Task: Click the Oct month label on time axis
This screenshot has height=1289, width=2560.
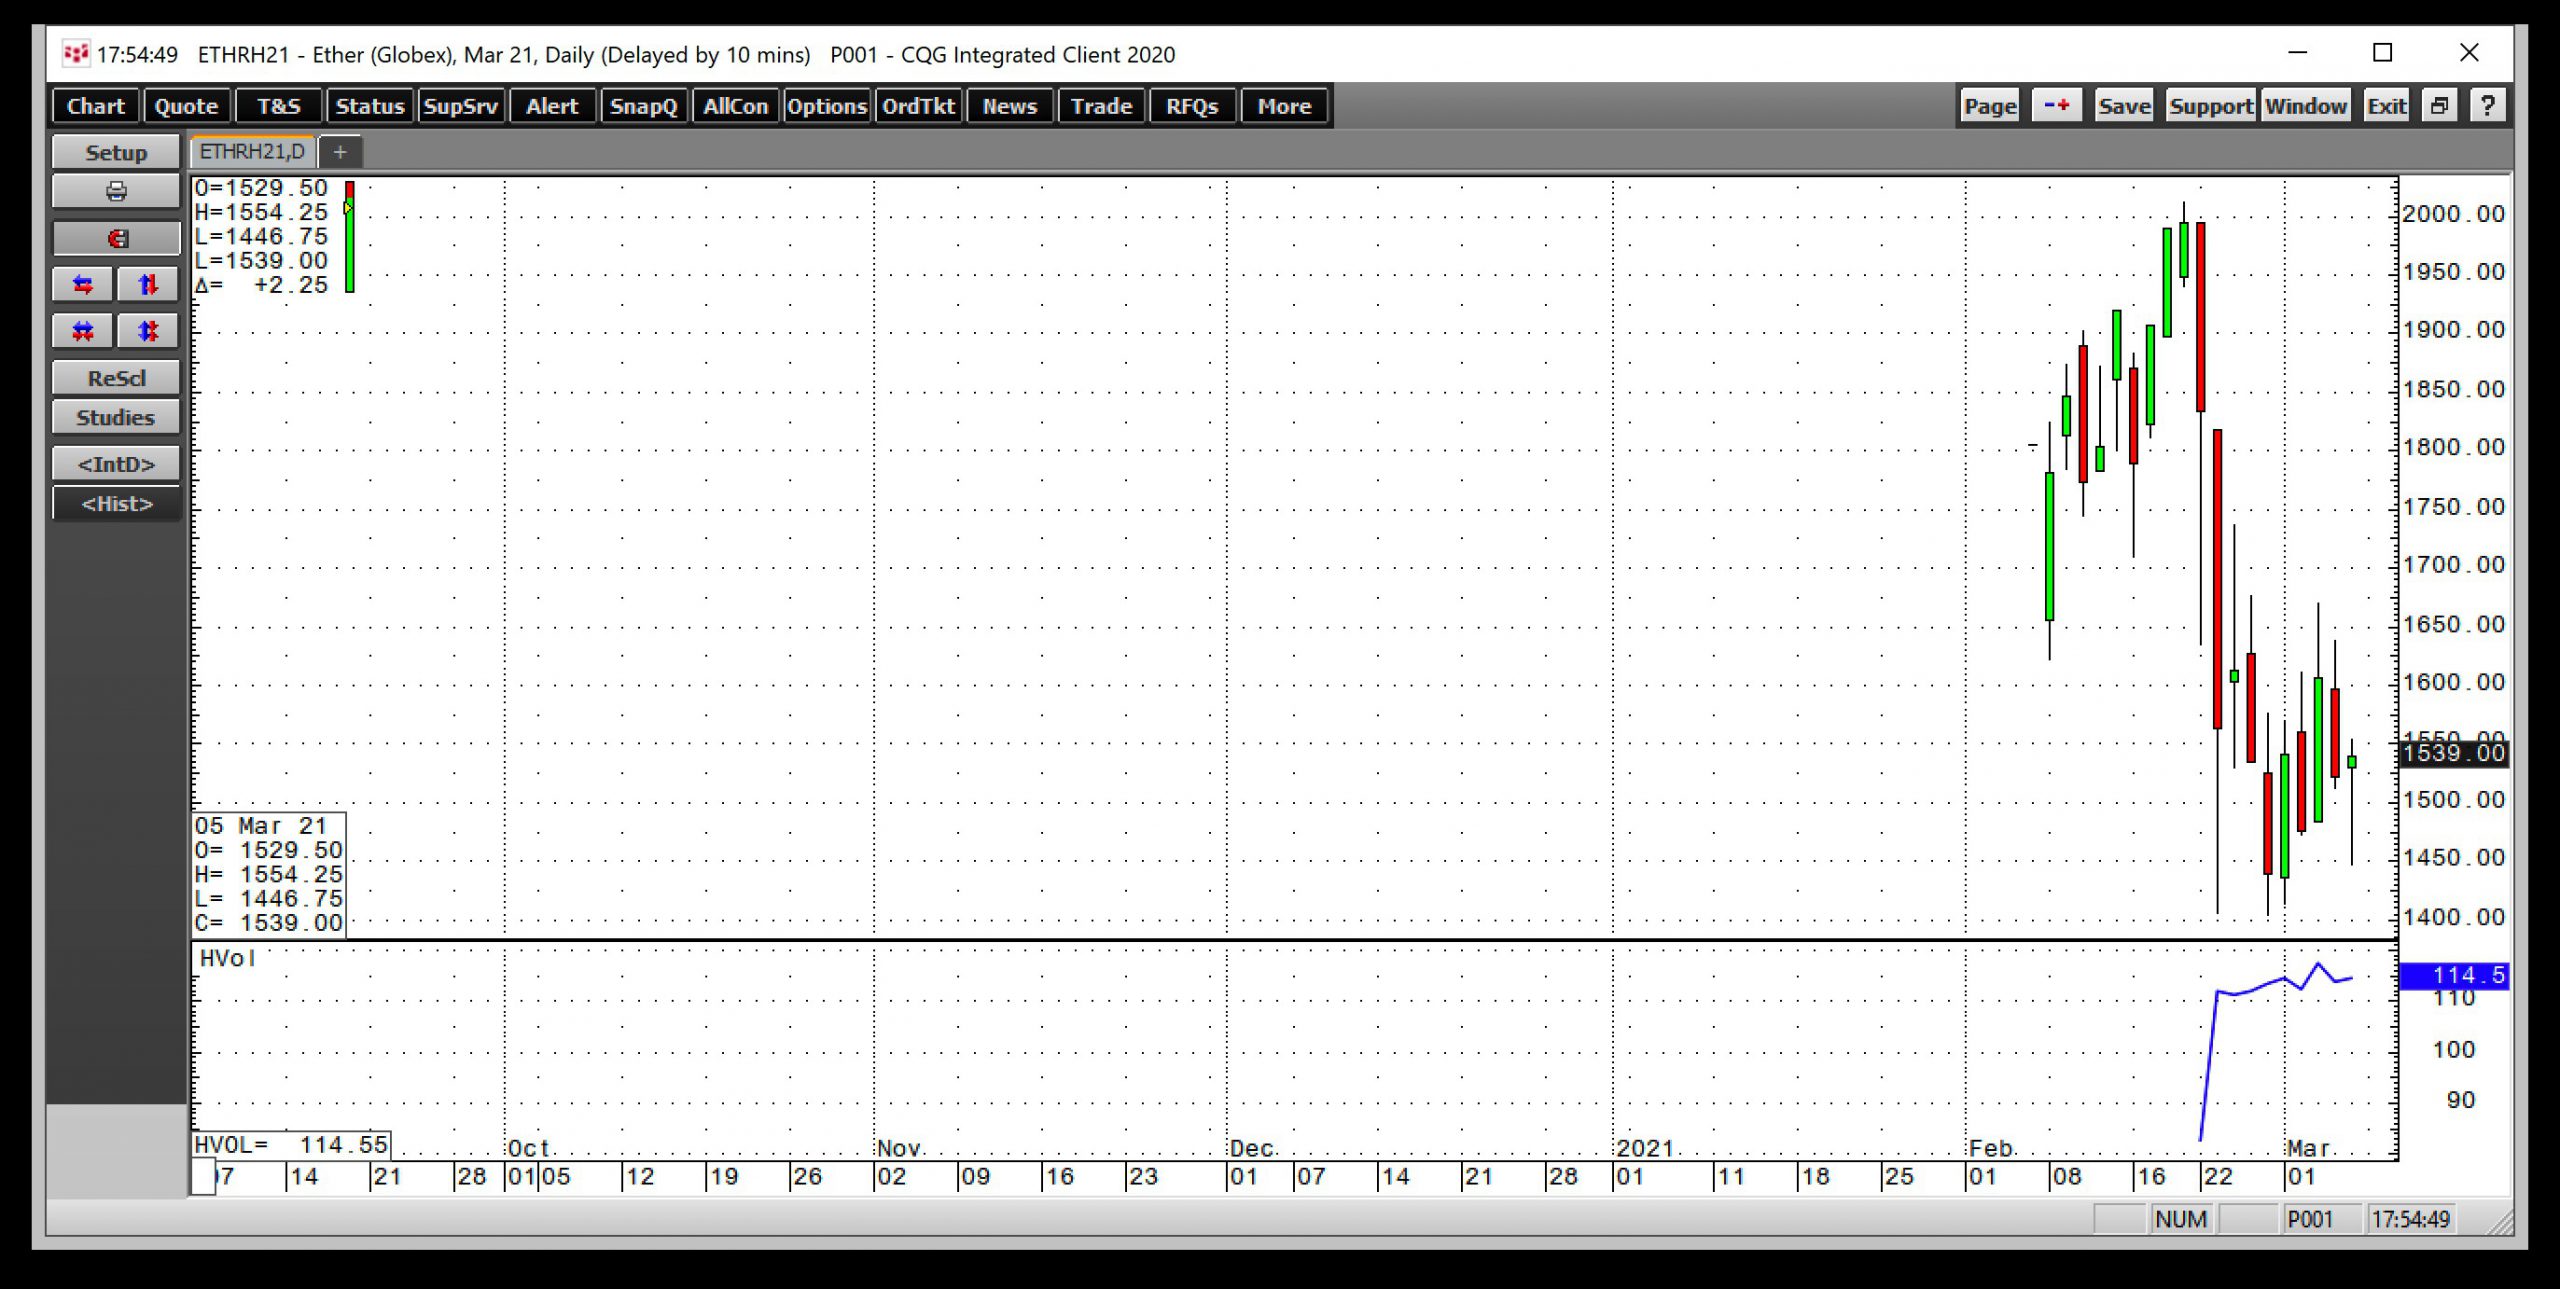Action: pyautogui.click(x=529, y=1148)
